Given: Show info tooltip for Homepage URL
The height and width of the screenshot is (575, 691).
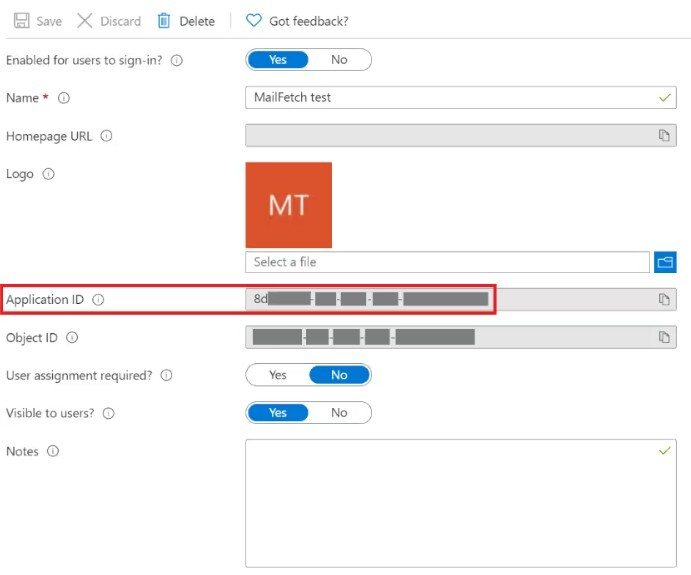Looking at the screenshot, I should tap(107, 136).
